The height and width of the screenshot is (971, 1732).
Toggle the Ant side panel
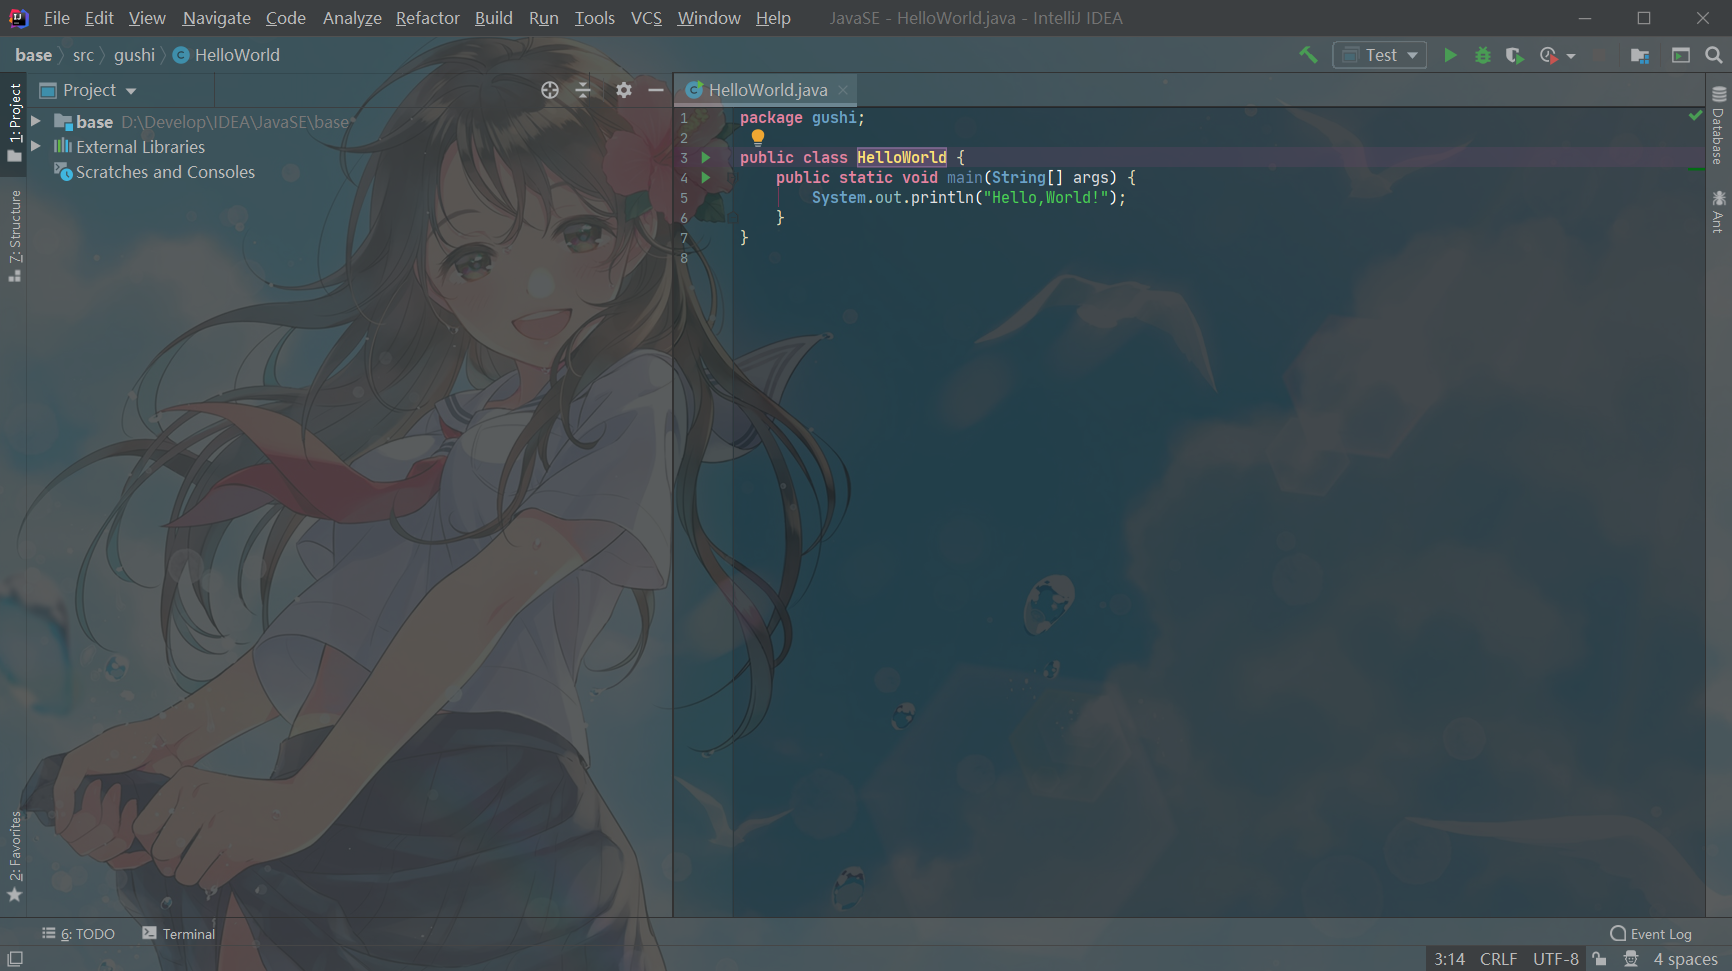click(1718, 211)
